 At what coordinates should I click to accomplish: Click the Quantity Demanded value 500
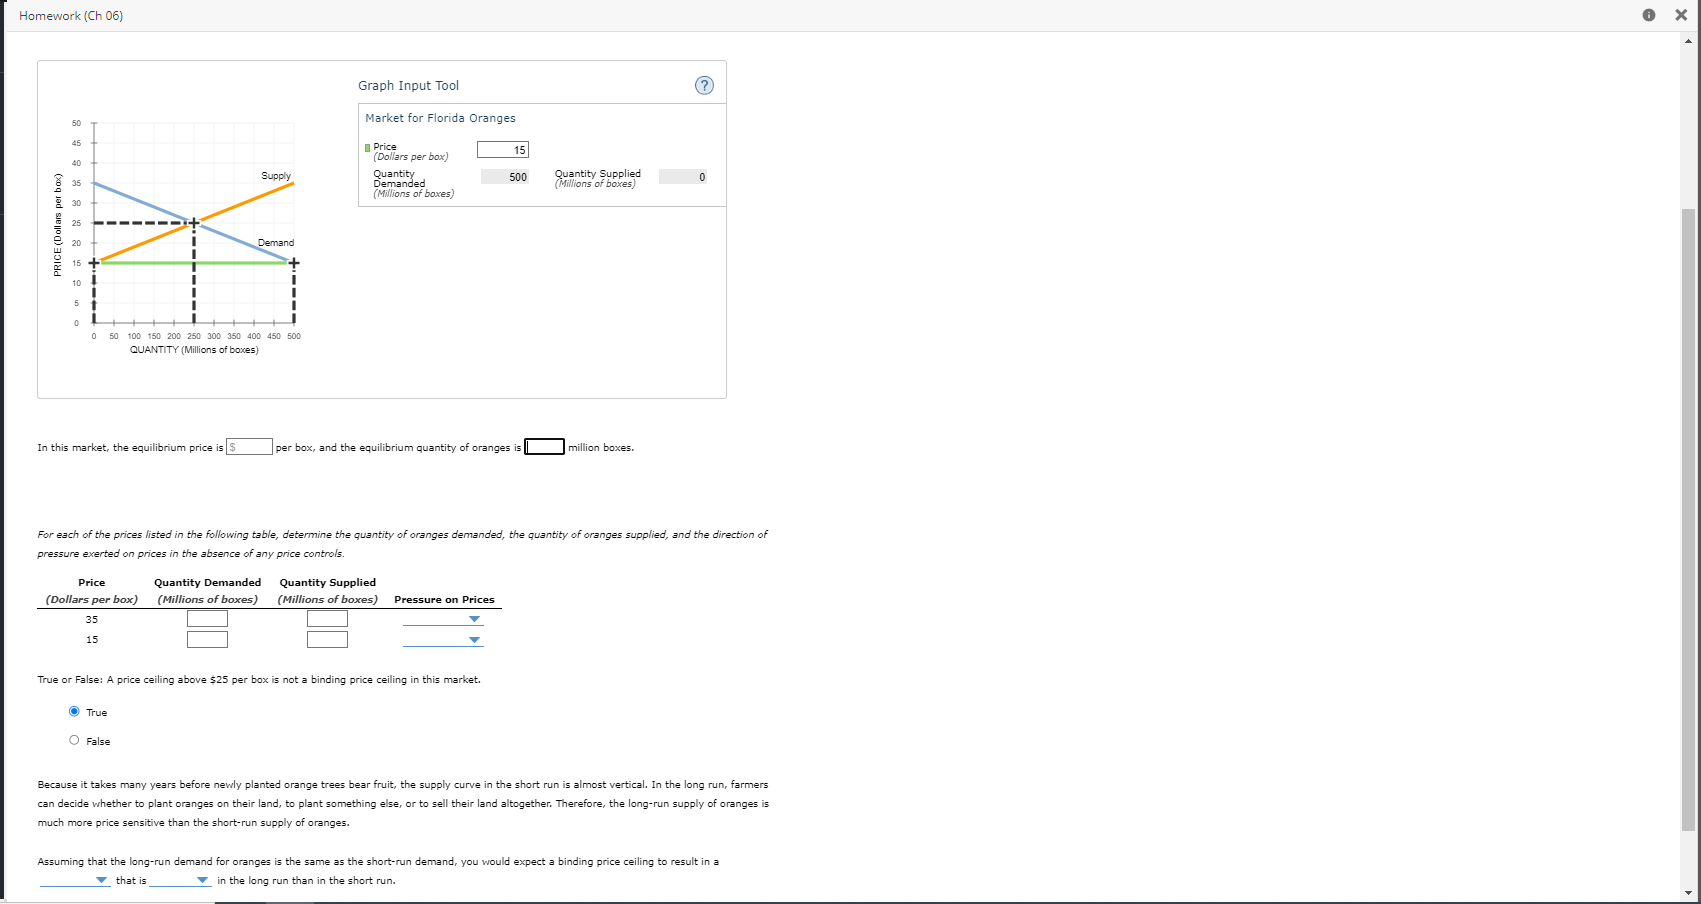pos(505,177)
